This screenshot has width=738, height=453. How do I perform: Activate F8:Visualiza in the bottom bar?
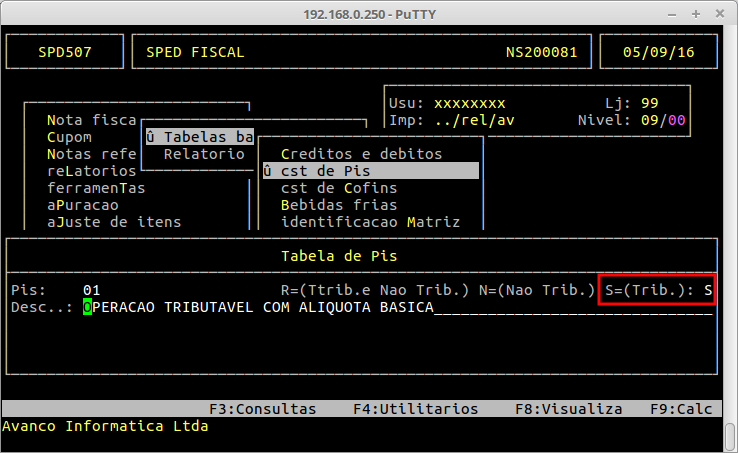[x=568, y=409]
